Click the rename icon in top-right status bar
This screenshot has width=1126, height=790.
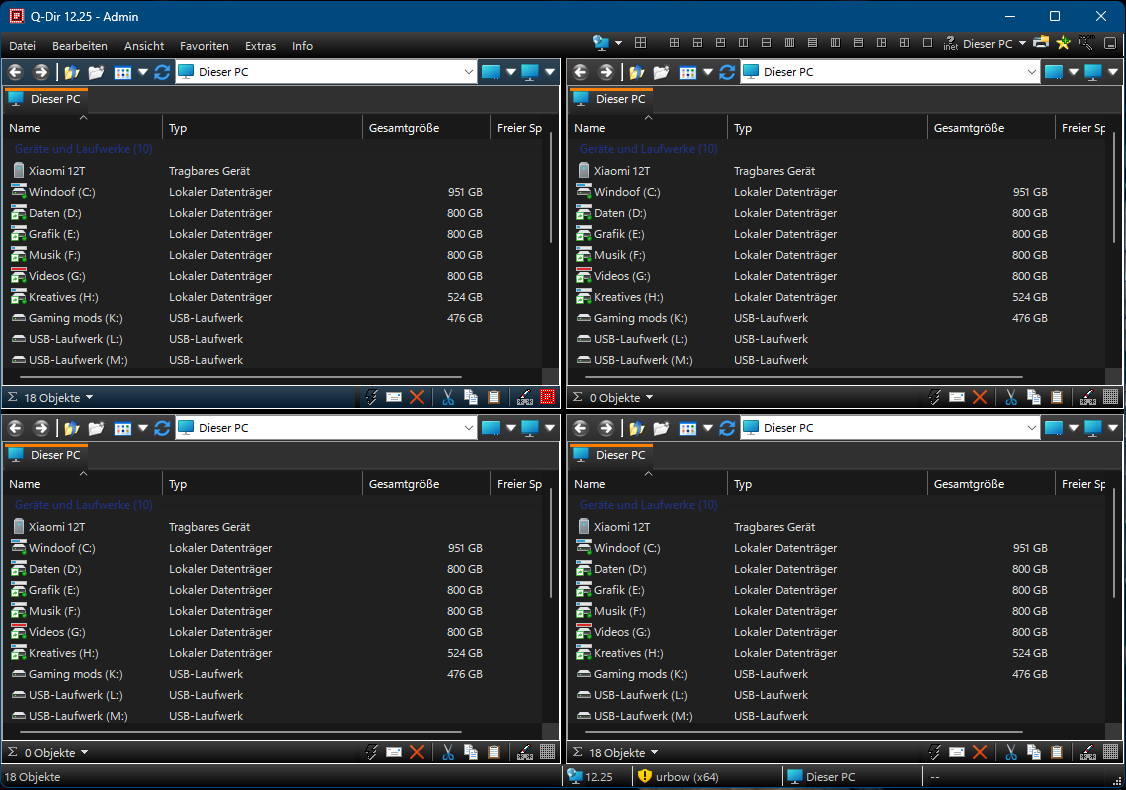pyautogui.click(x=957, y=397)
